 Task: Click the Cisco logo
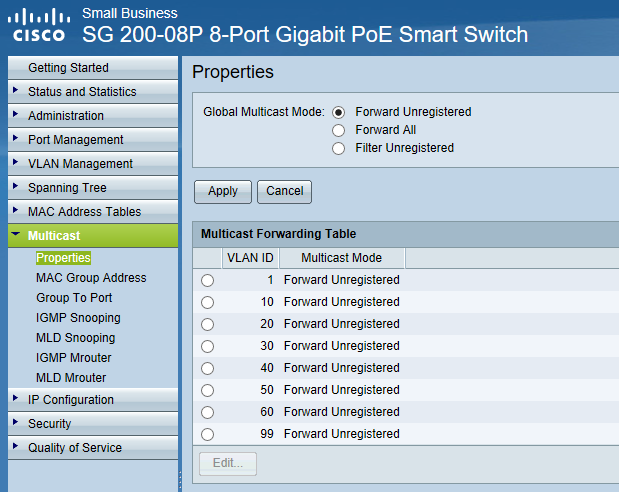(39, 25)
